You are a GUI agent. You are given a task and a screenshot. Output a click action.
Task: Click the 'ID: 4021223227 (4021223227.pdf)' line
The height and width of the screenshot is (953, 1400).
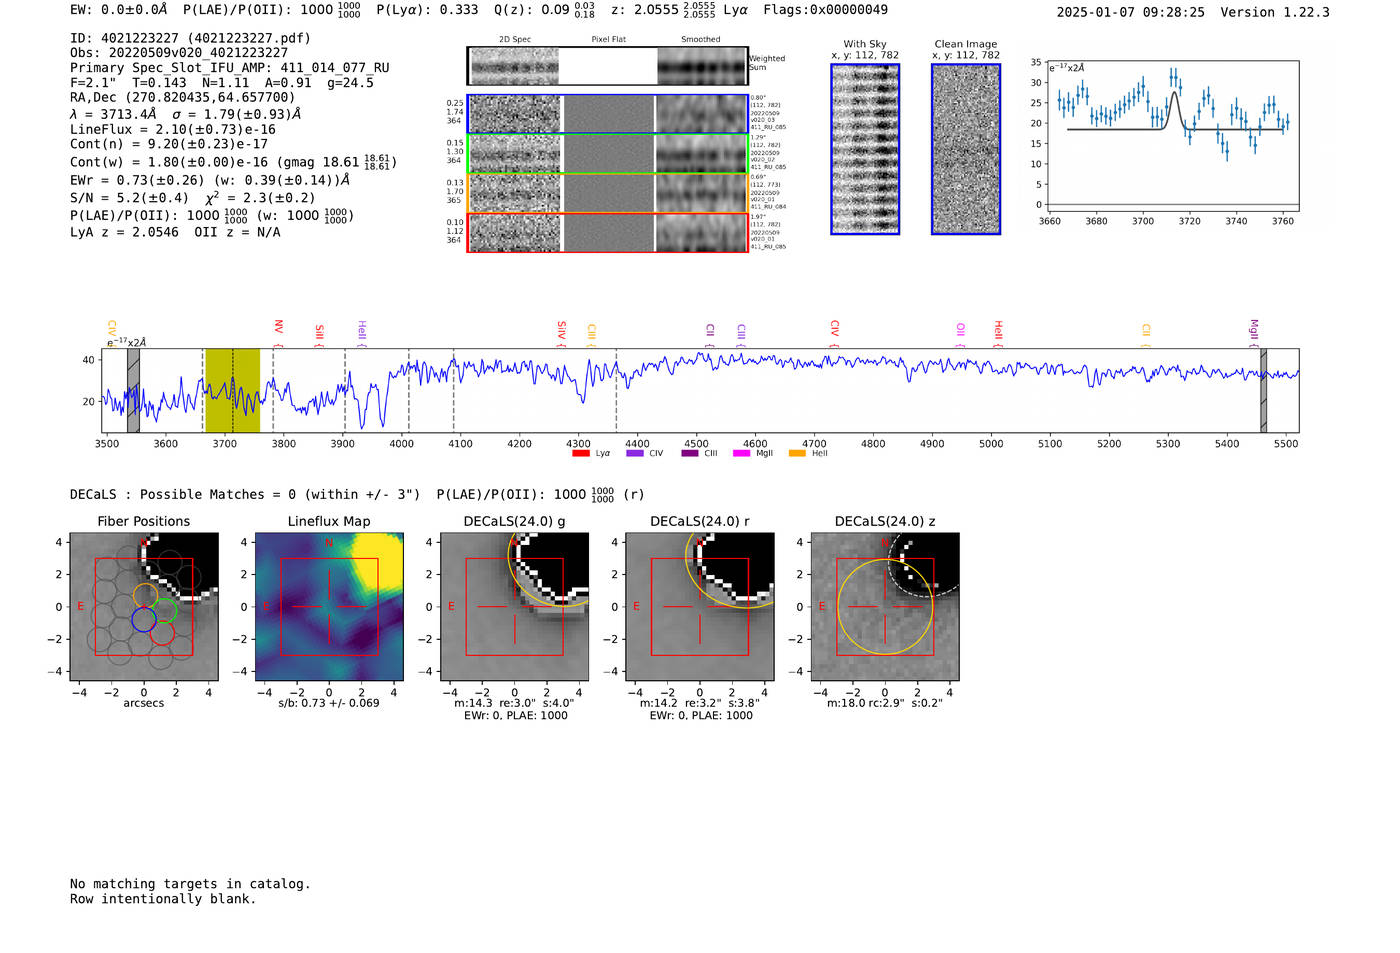[x=190, y=38]
